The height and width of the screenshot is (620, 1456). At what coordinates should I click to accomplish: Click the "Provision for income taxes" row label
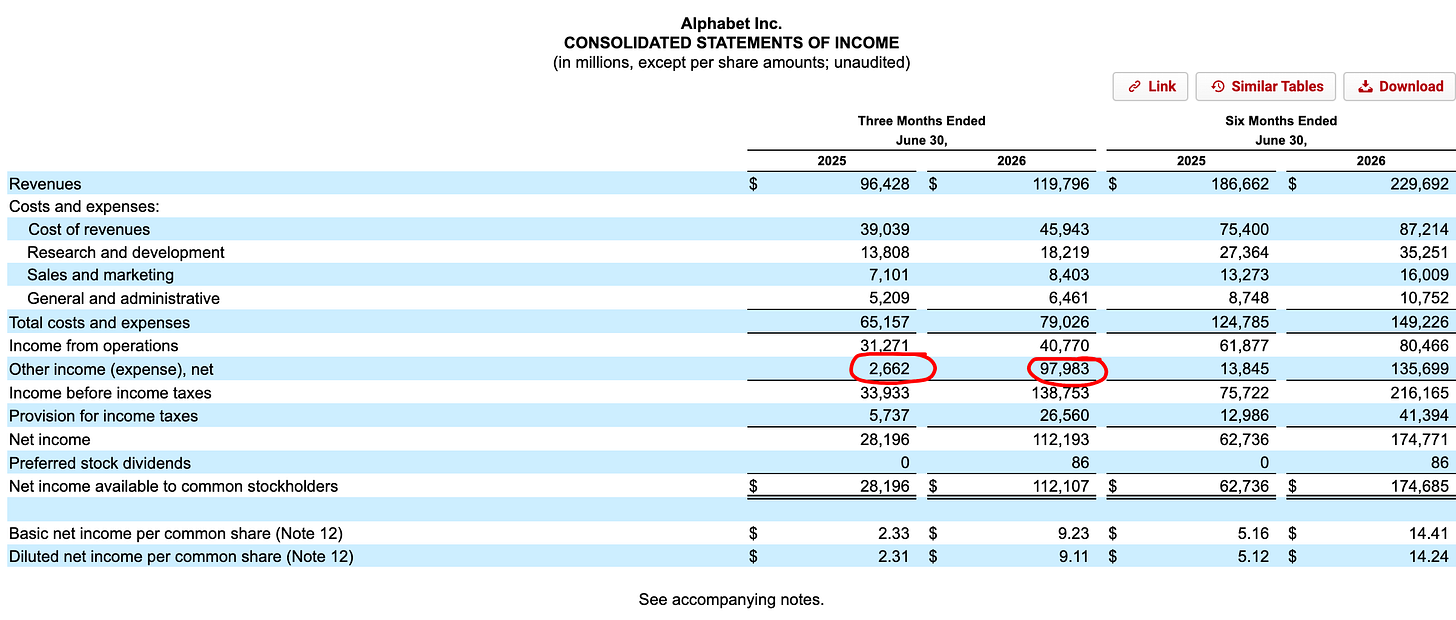coord(104,416)
